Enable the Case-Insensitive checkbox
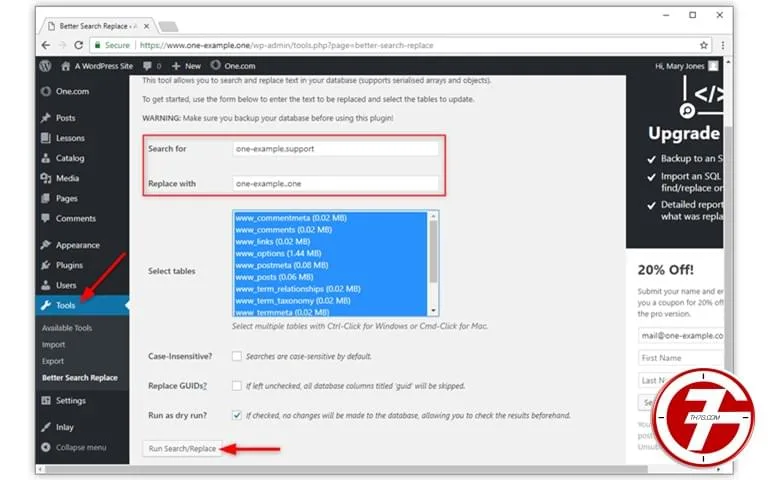The height and width of the screenshot is (480, 768). 237,356
